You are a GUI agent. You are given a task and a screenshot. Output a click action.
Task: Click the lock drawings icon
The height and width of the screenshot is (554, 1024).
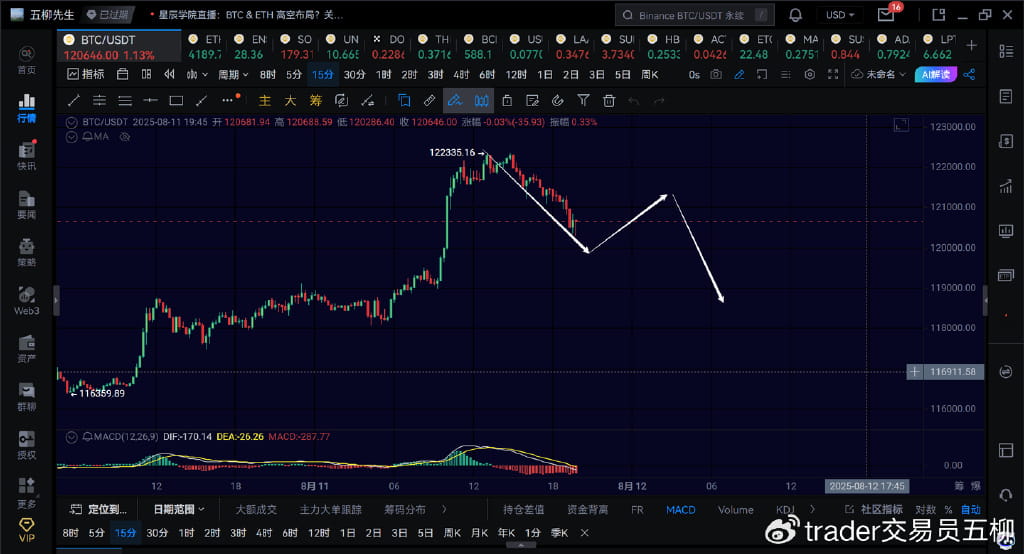point(507,101)
